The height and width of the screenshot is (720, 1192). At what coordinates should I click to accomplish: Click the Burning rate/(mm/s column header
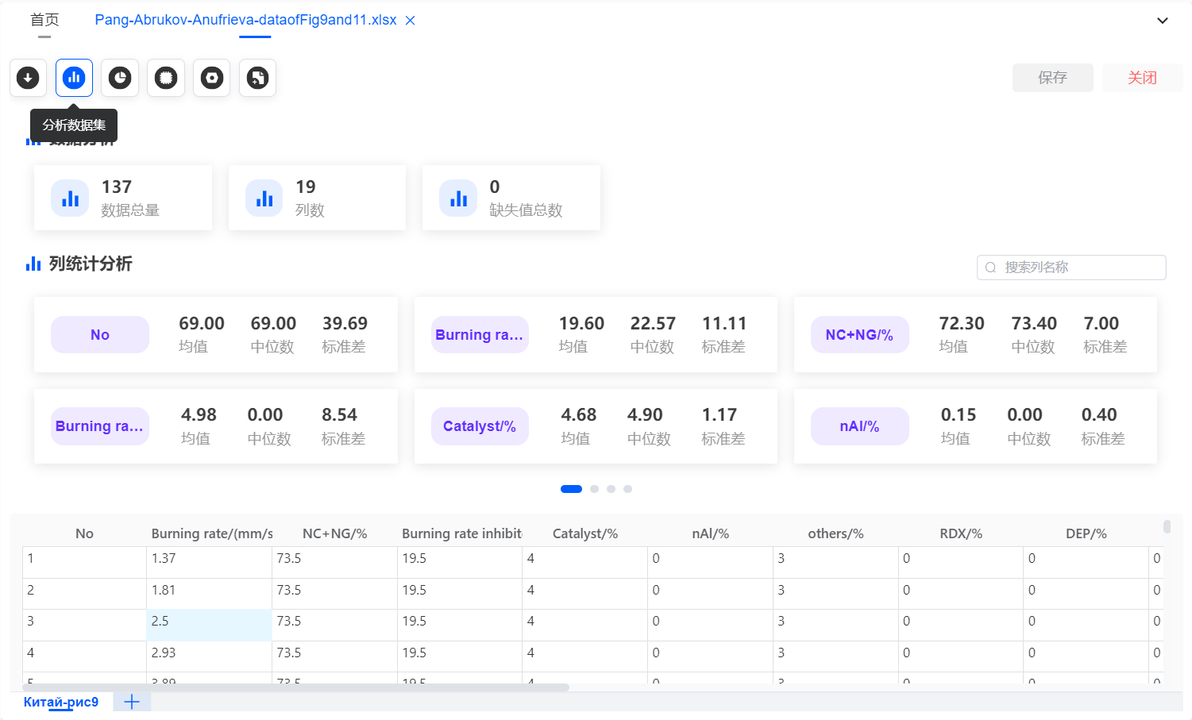coord(210,534)
